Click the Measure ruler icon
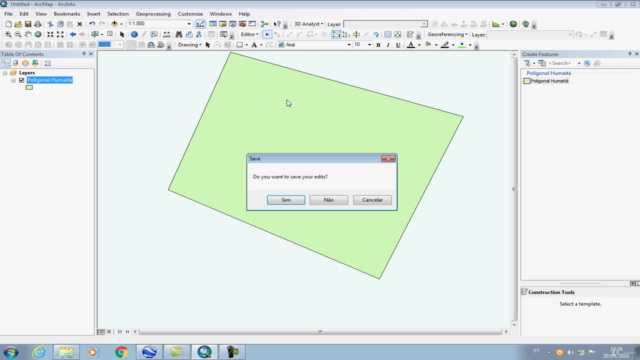640x360 pixels. [167, 35]
